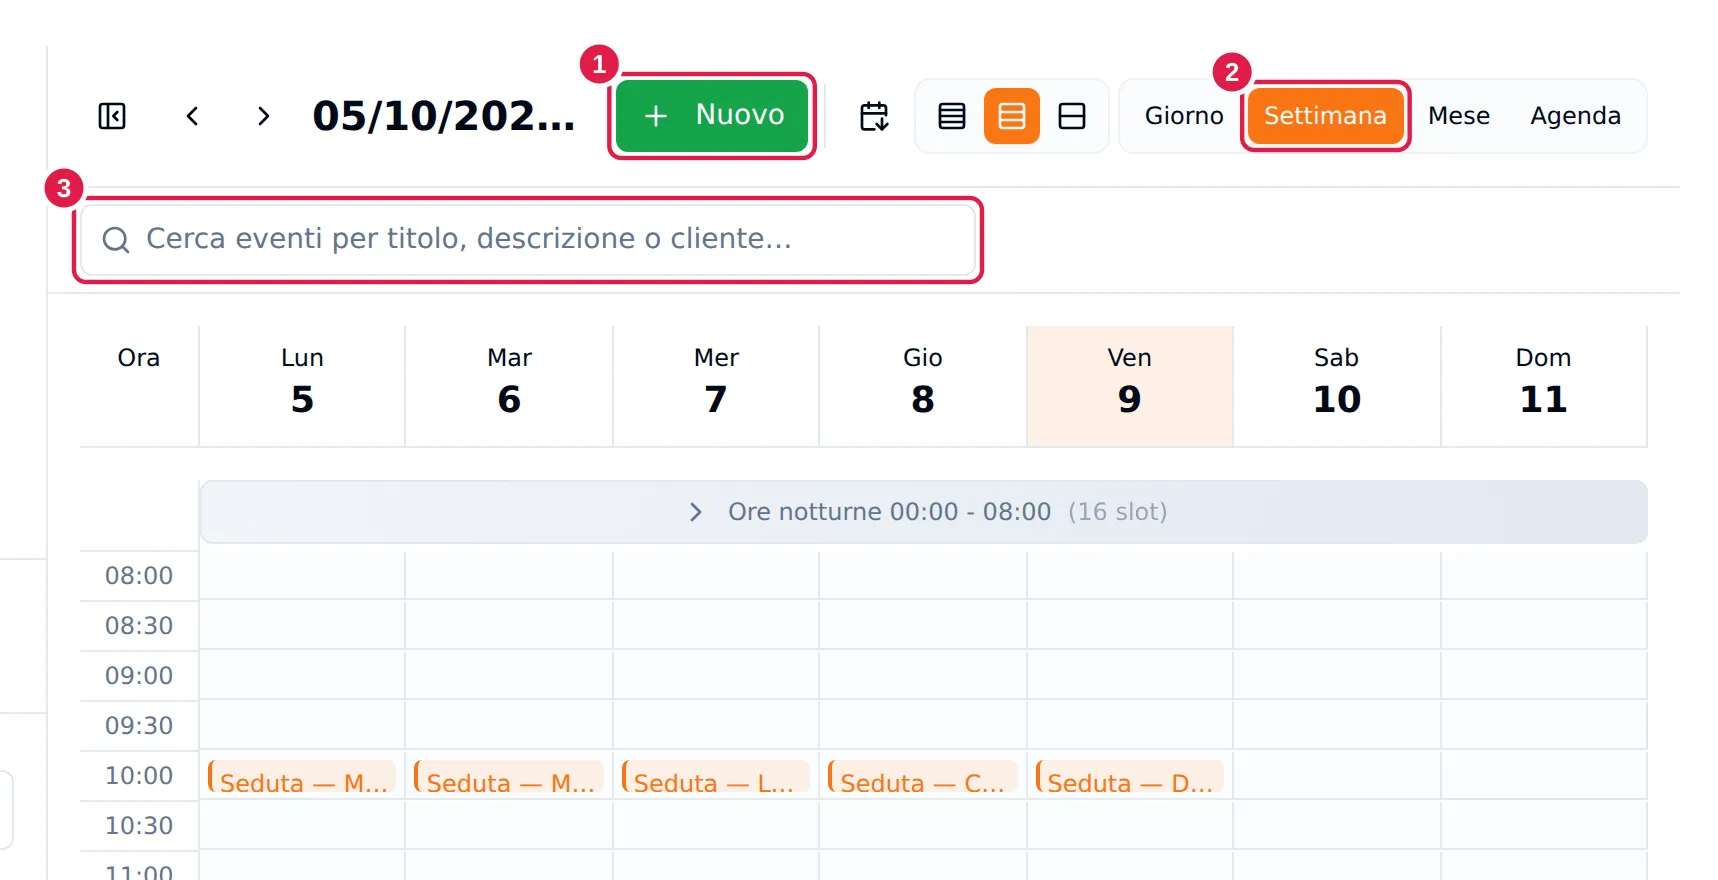Switch to the Mese view
Image resolution: width=1718 pixels, height=880 pixels.
point(1459,116)
